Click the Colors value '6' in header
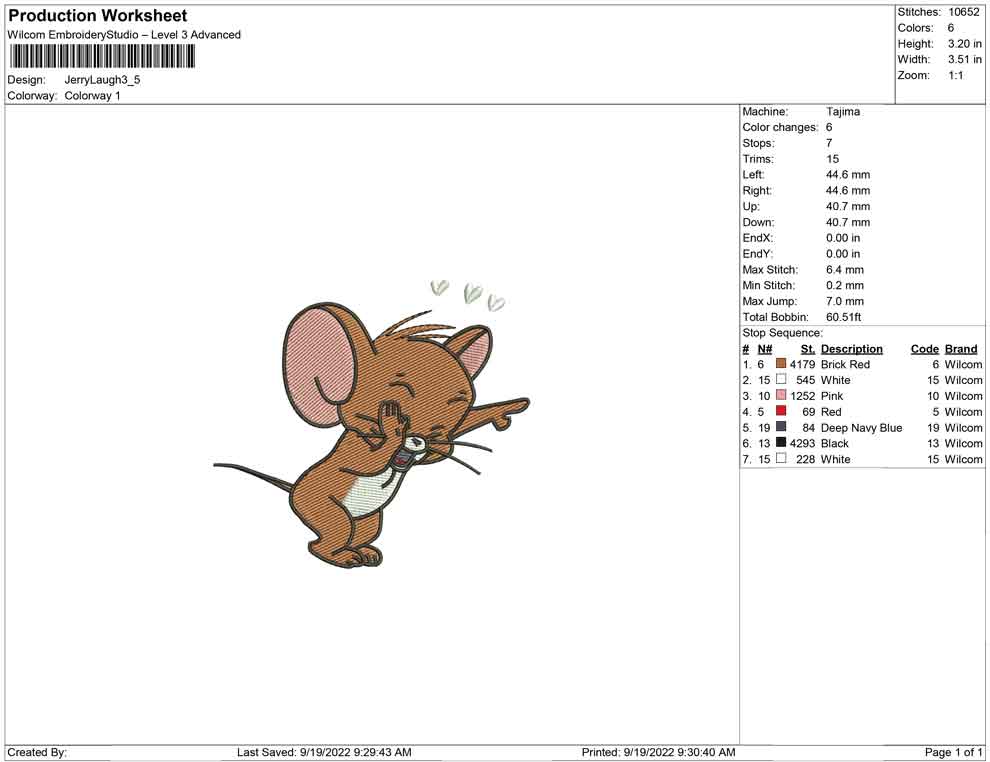 tap(951, 28)
